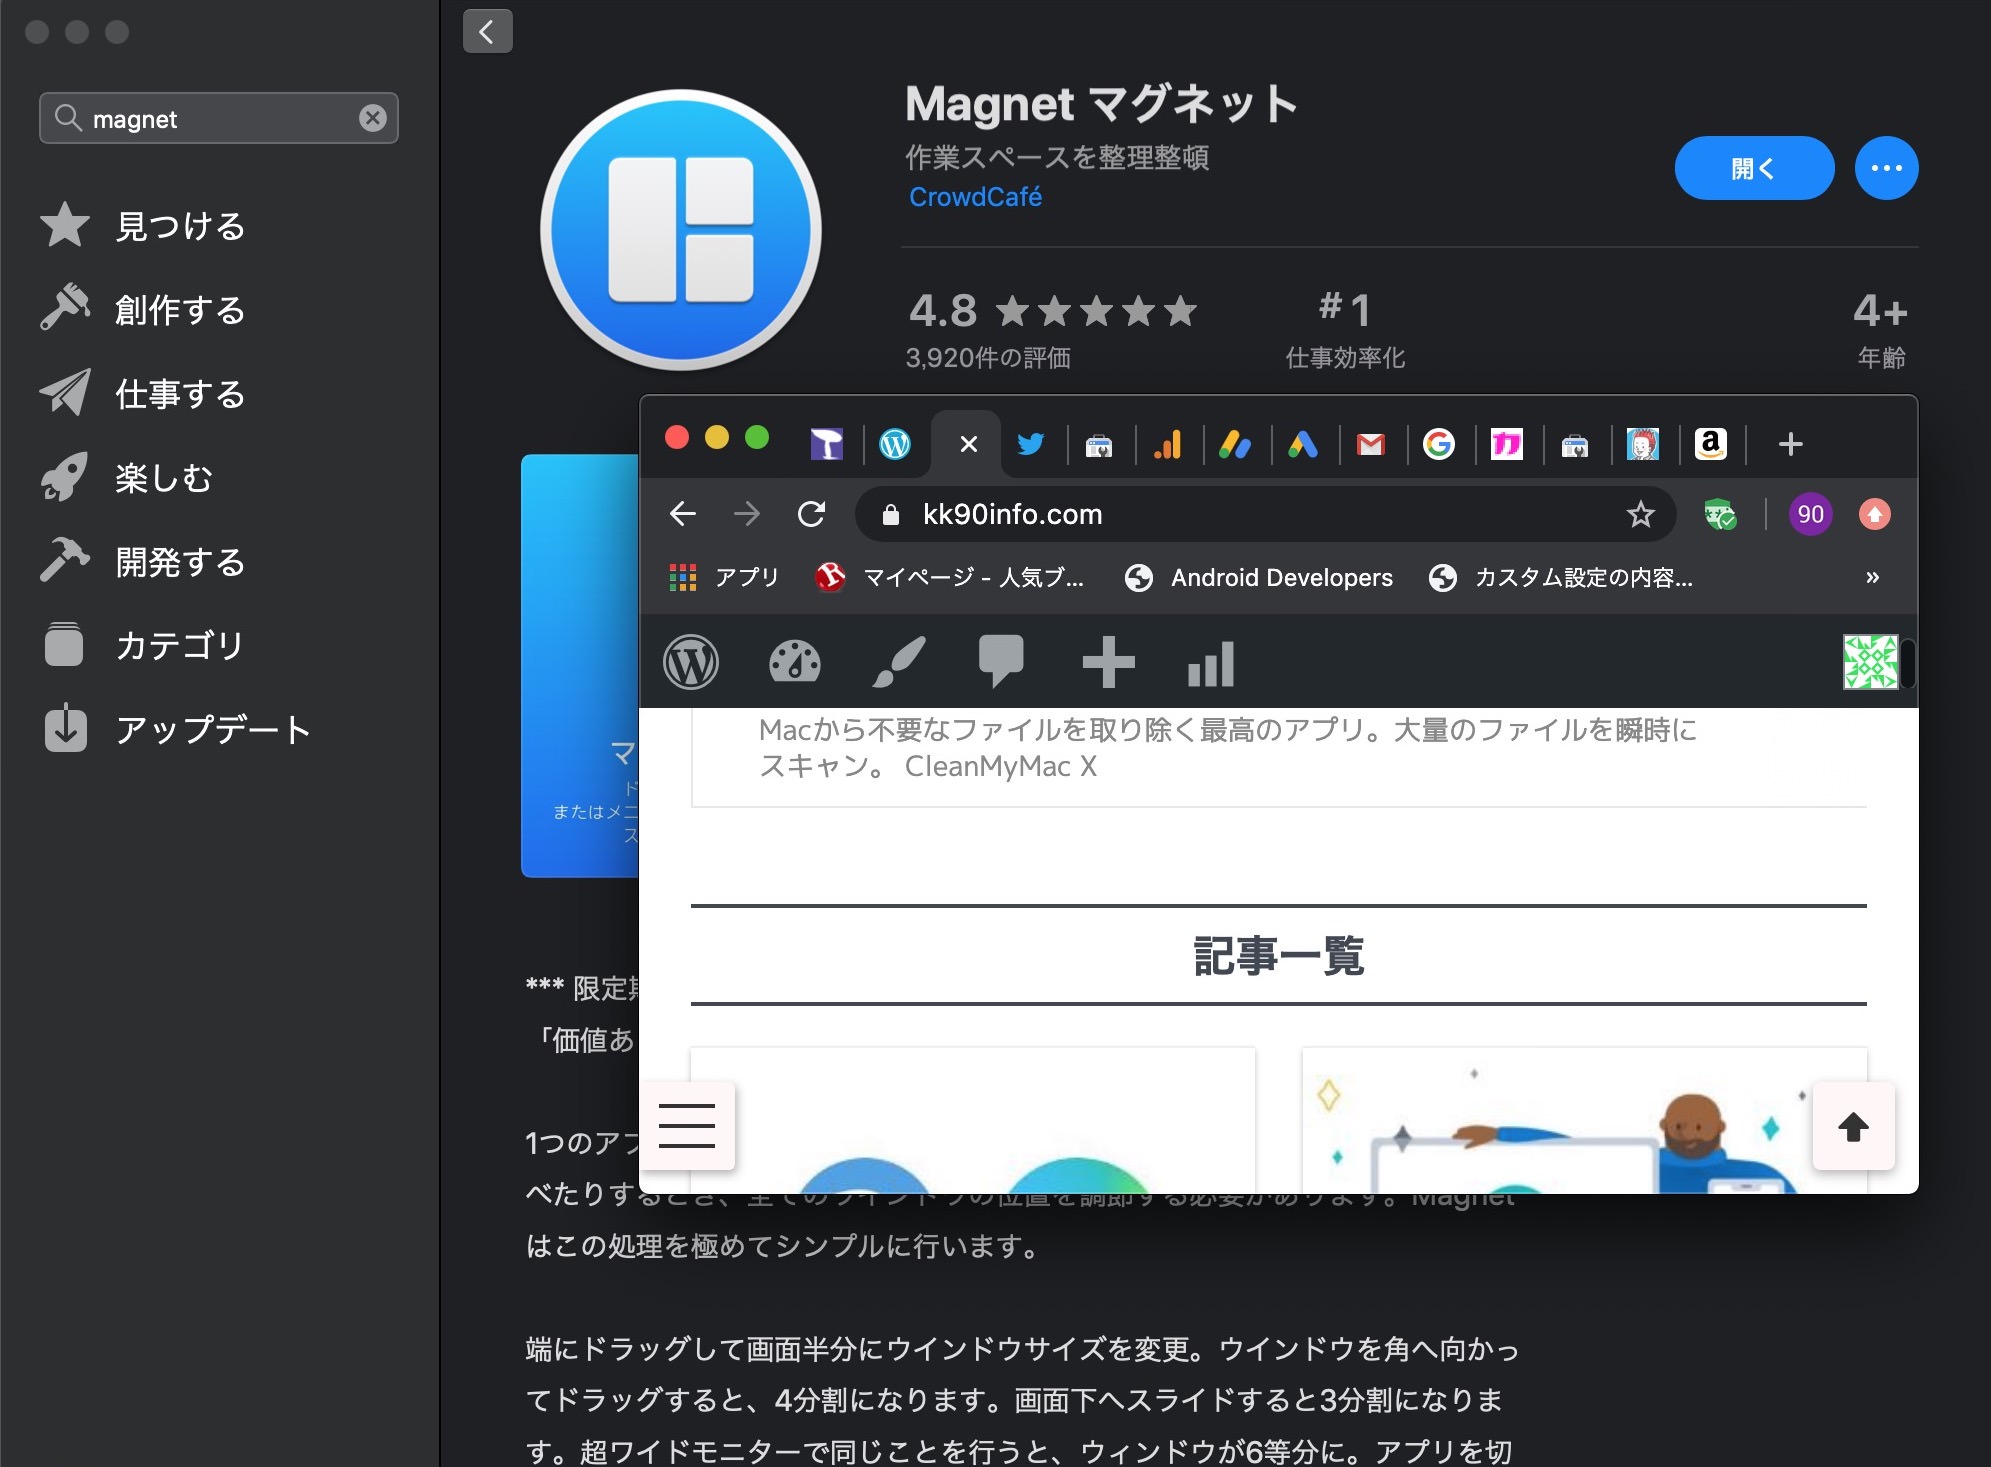Click the red update arrow icon
Viewport: 1991px width, 1467px height.
pos(1874,514)
